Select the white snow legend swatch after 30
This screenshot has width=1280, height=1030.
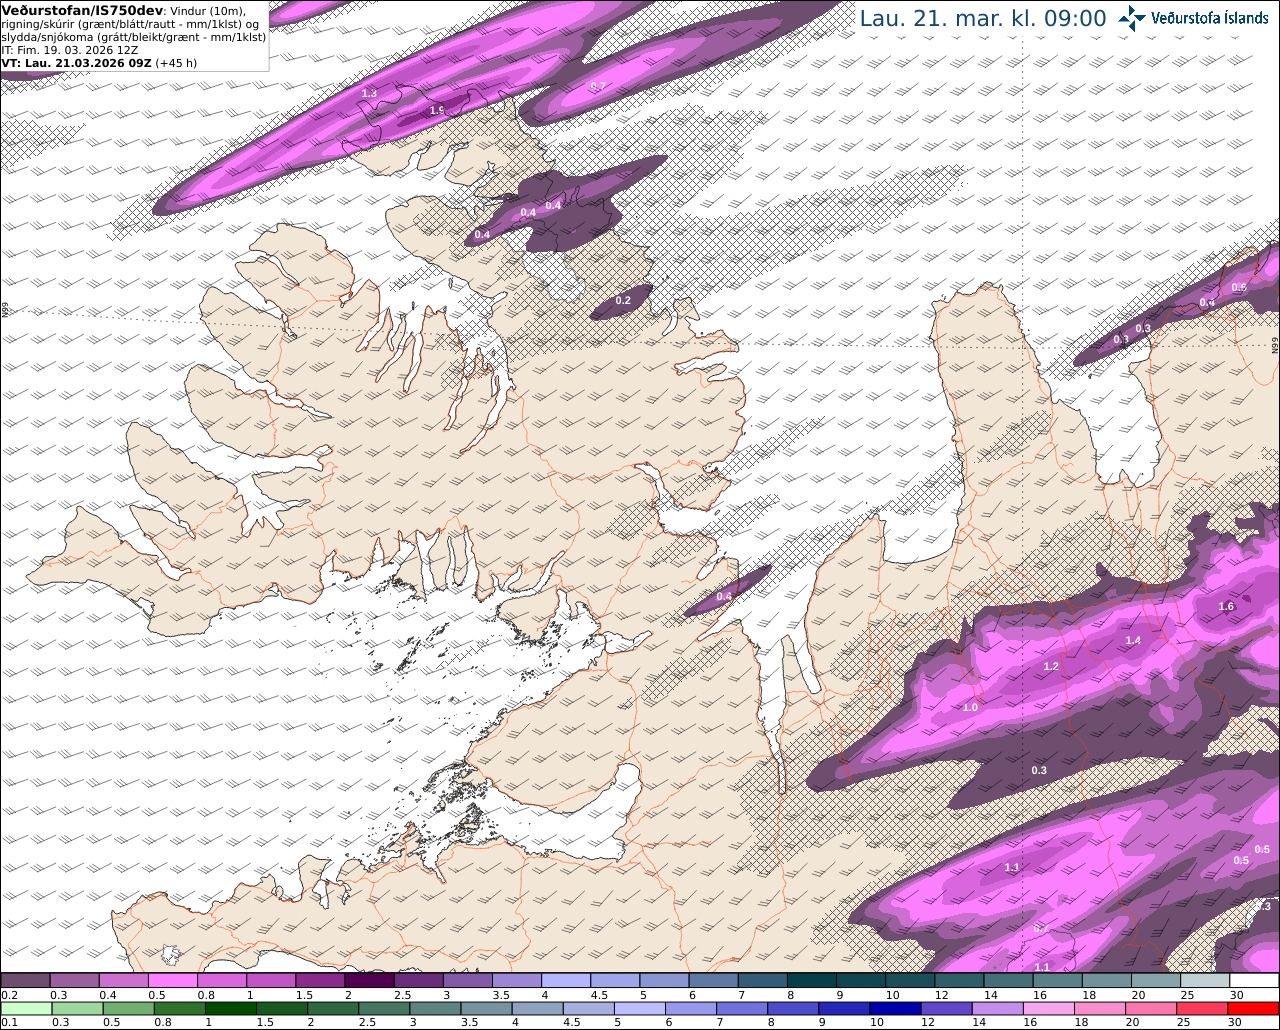pyautogui.click(x=1254, y=981)
